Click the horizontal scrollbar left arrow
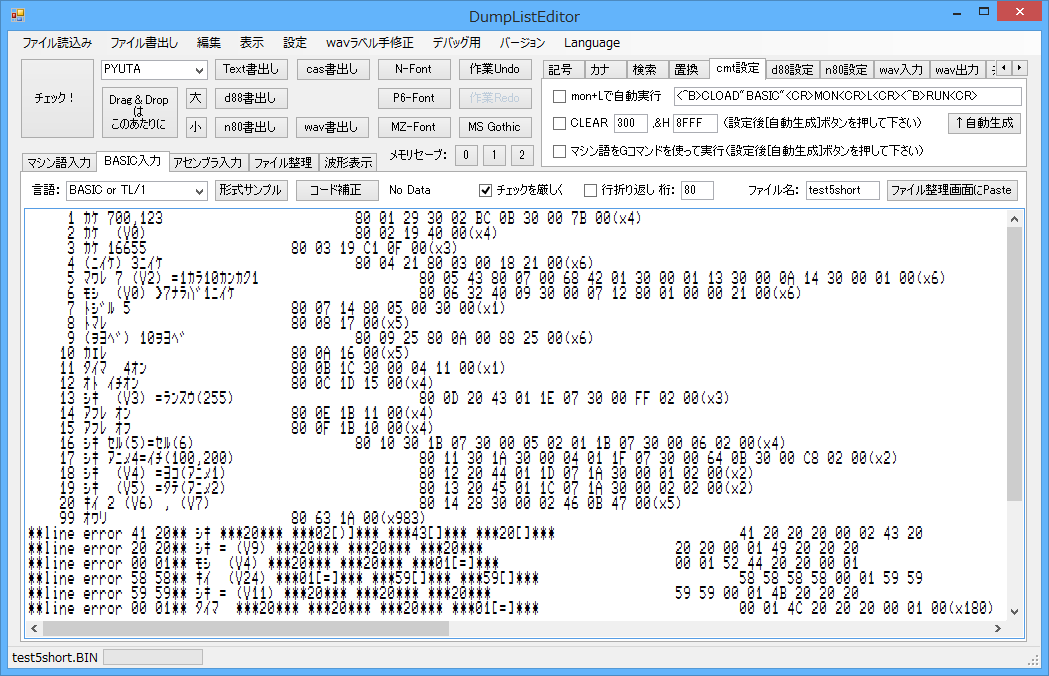Viewport: 1049px width, 676px height. tap(34, 628)
